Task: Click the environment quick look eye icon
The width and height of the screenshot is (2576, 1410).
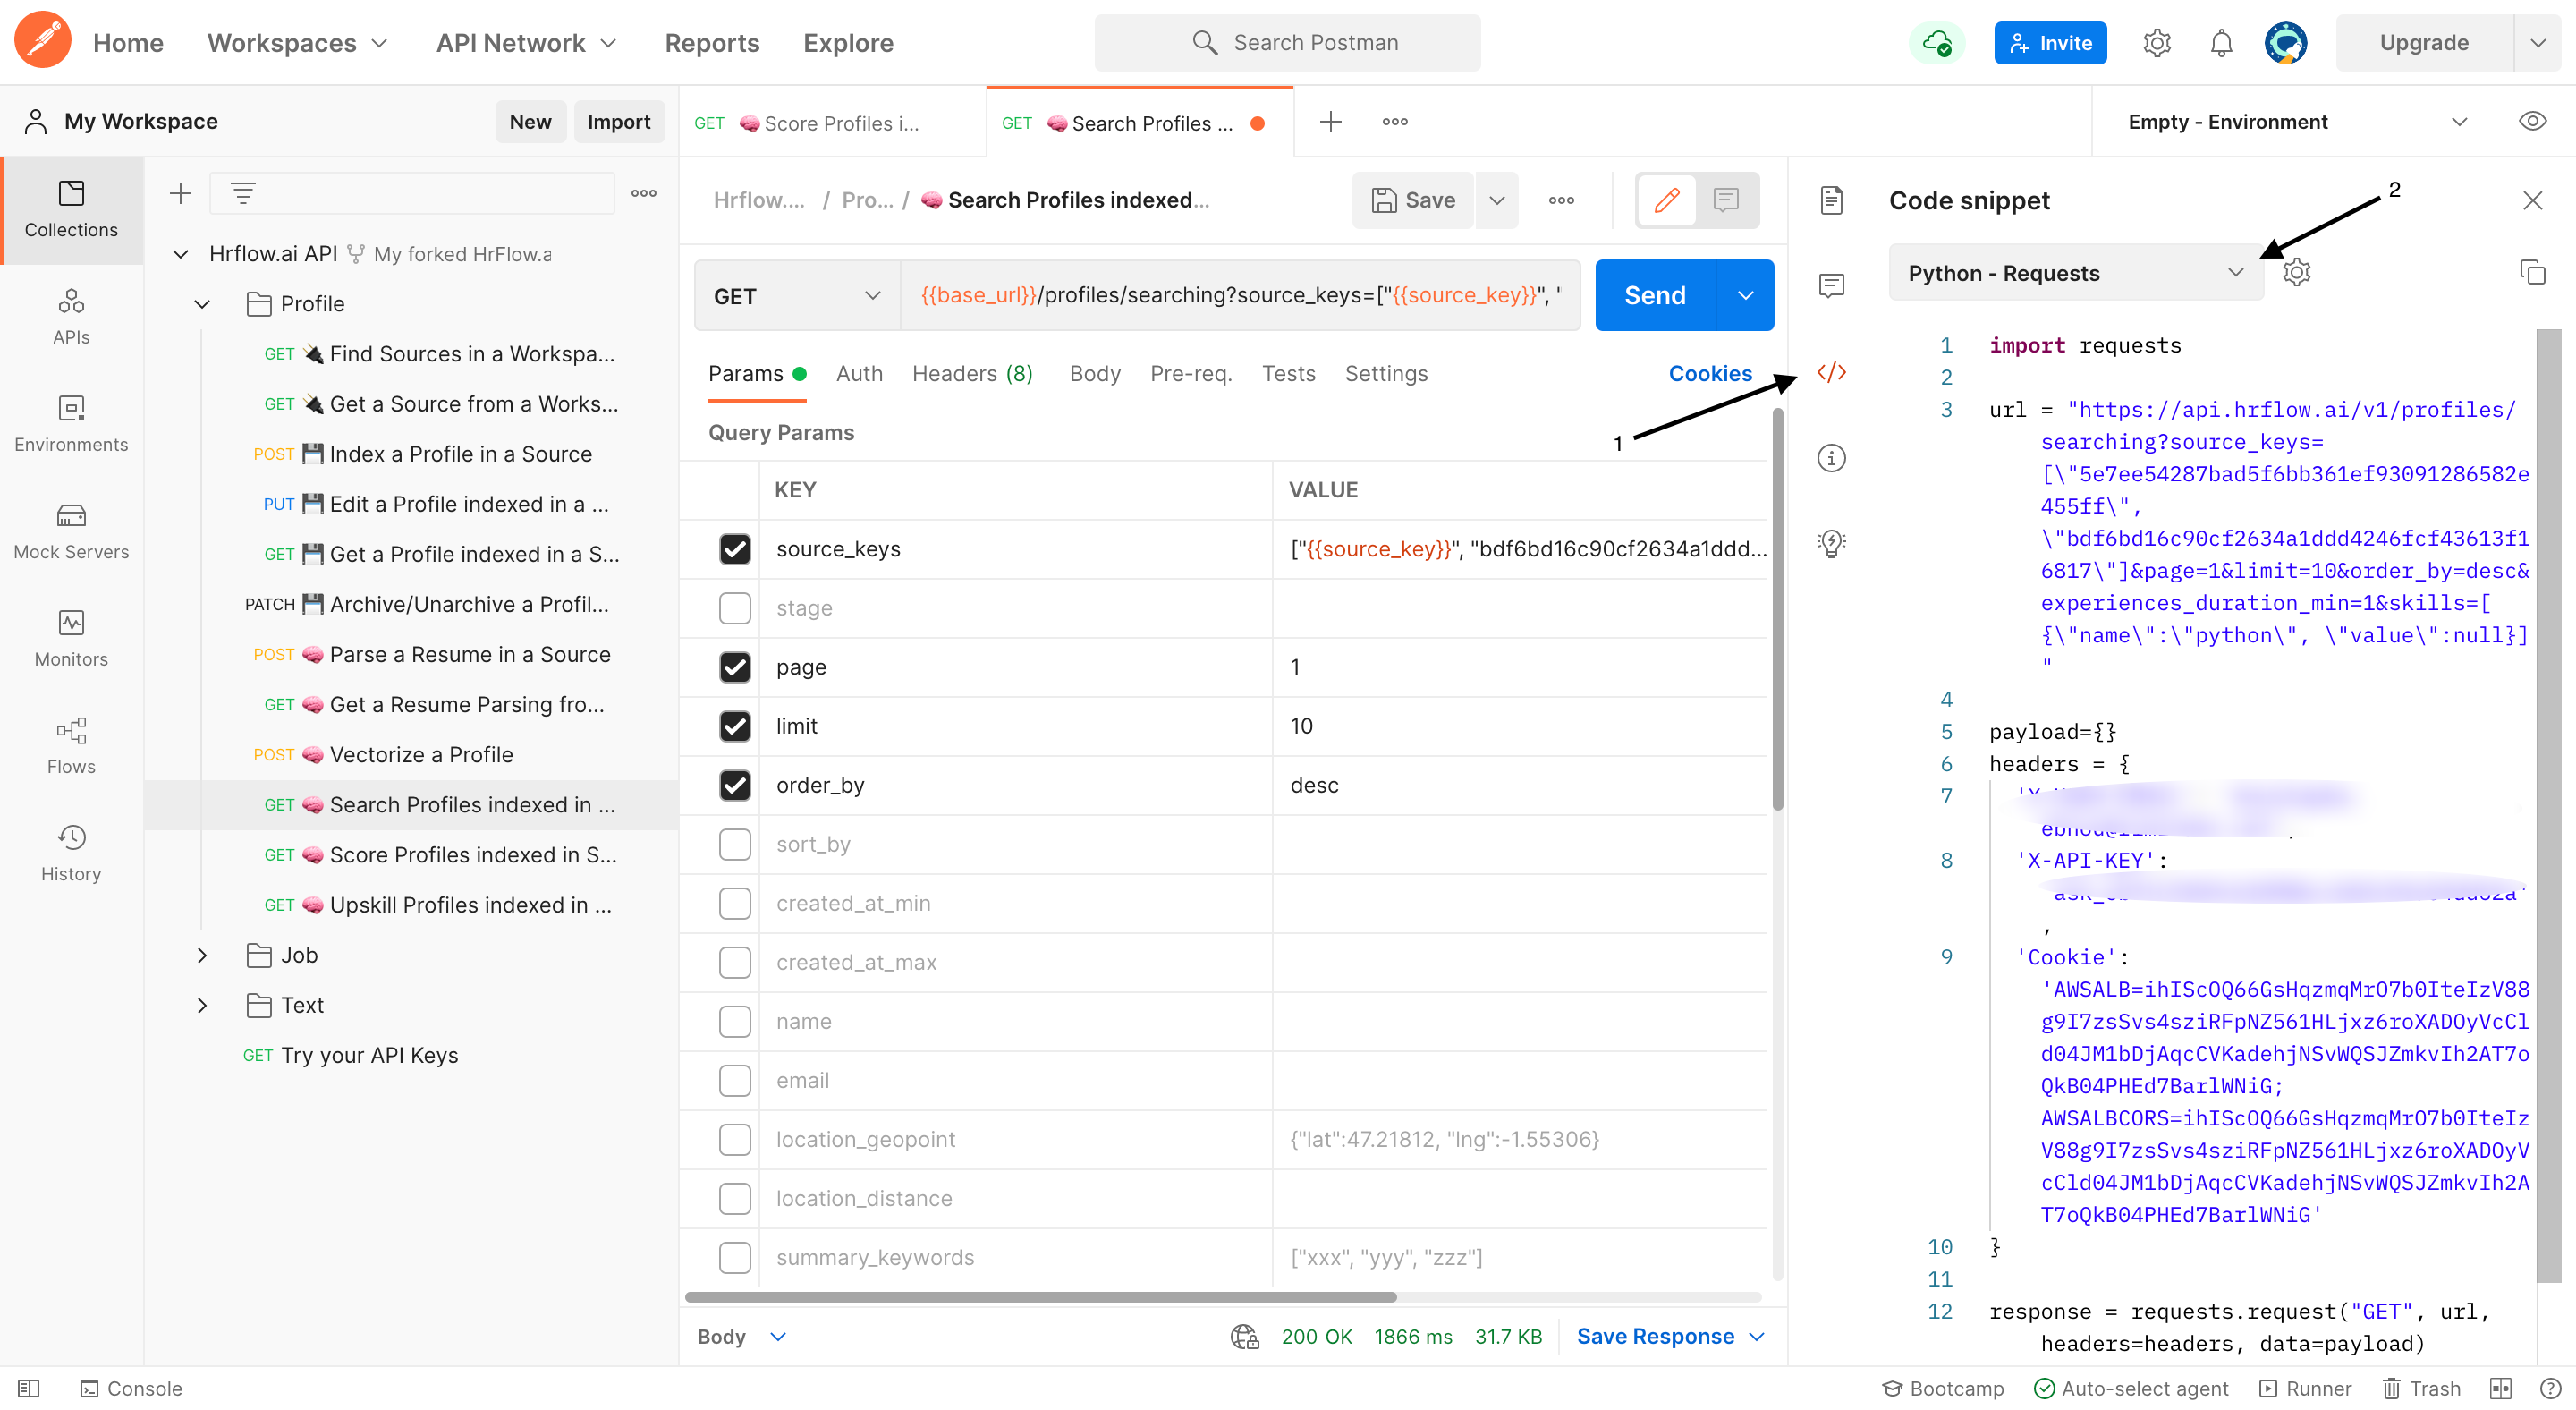Action: tap(2532, 121)
